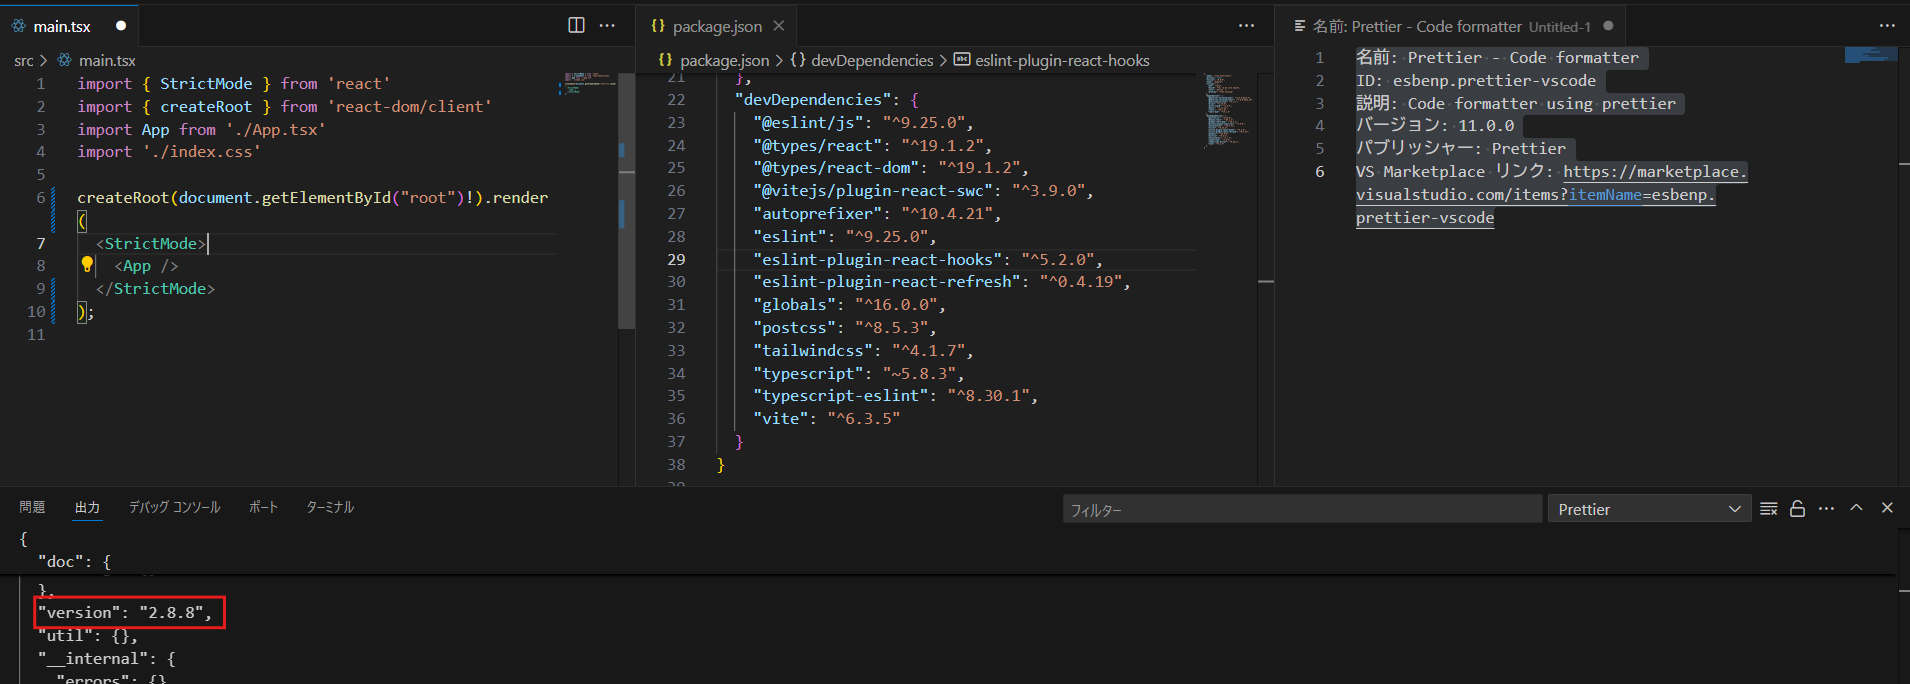Click the "typescript": "~5.8.3" line

[x=859, y=373]
